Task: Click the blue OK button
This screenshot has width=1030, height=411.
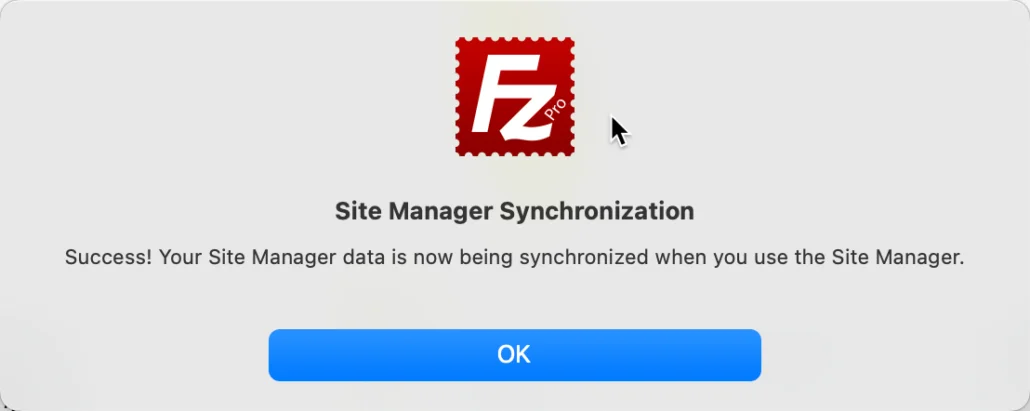Action: coord(514,355)
